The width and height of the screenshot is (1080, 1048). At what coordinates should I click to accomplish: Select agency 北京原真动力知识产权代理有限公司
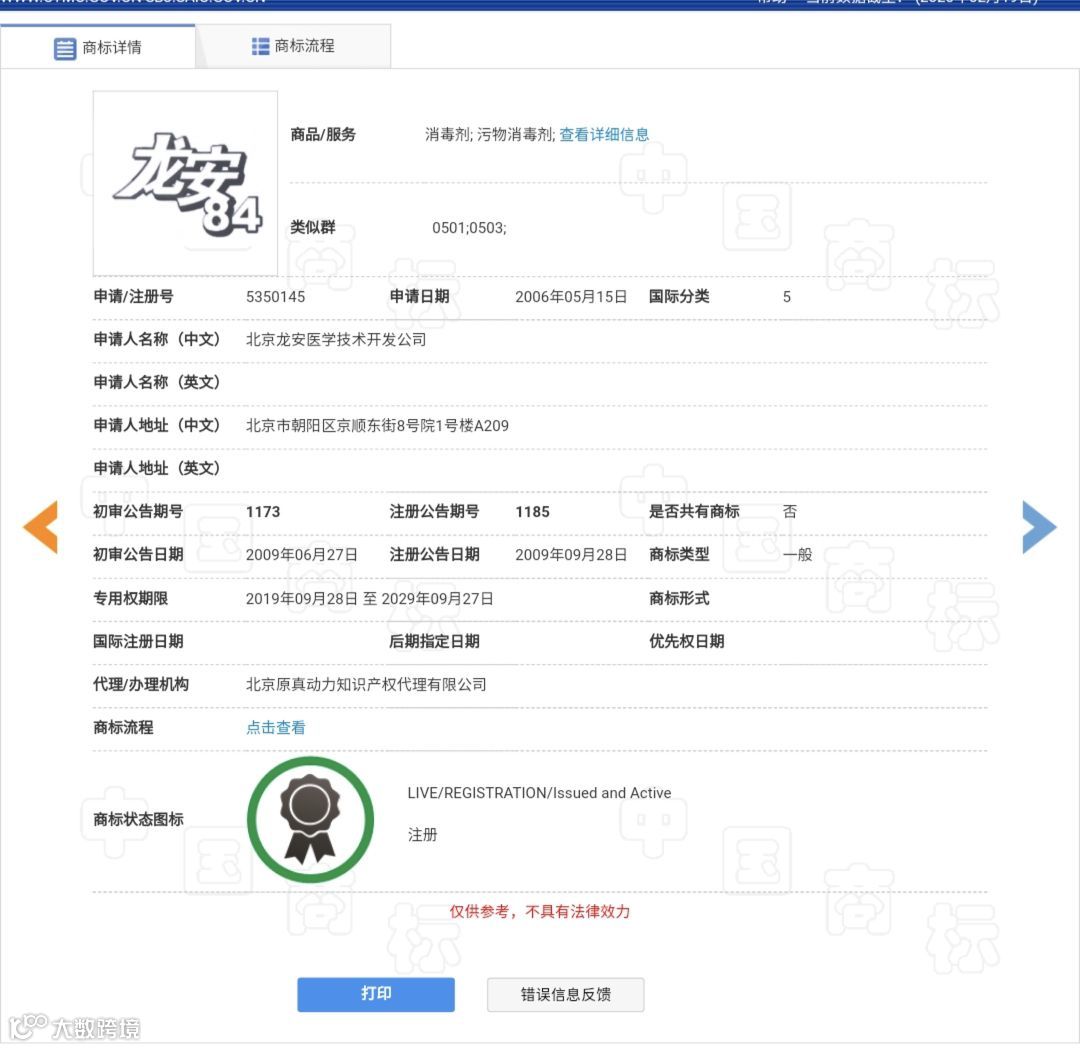pos(366,684)
